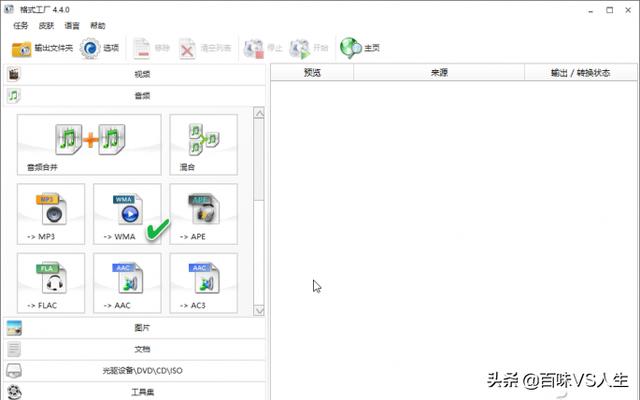The width and height of the screenshot is (640, 400).
Task: Click the 停止 stop conversion icon
Action: click(253, 49)
